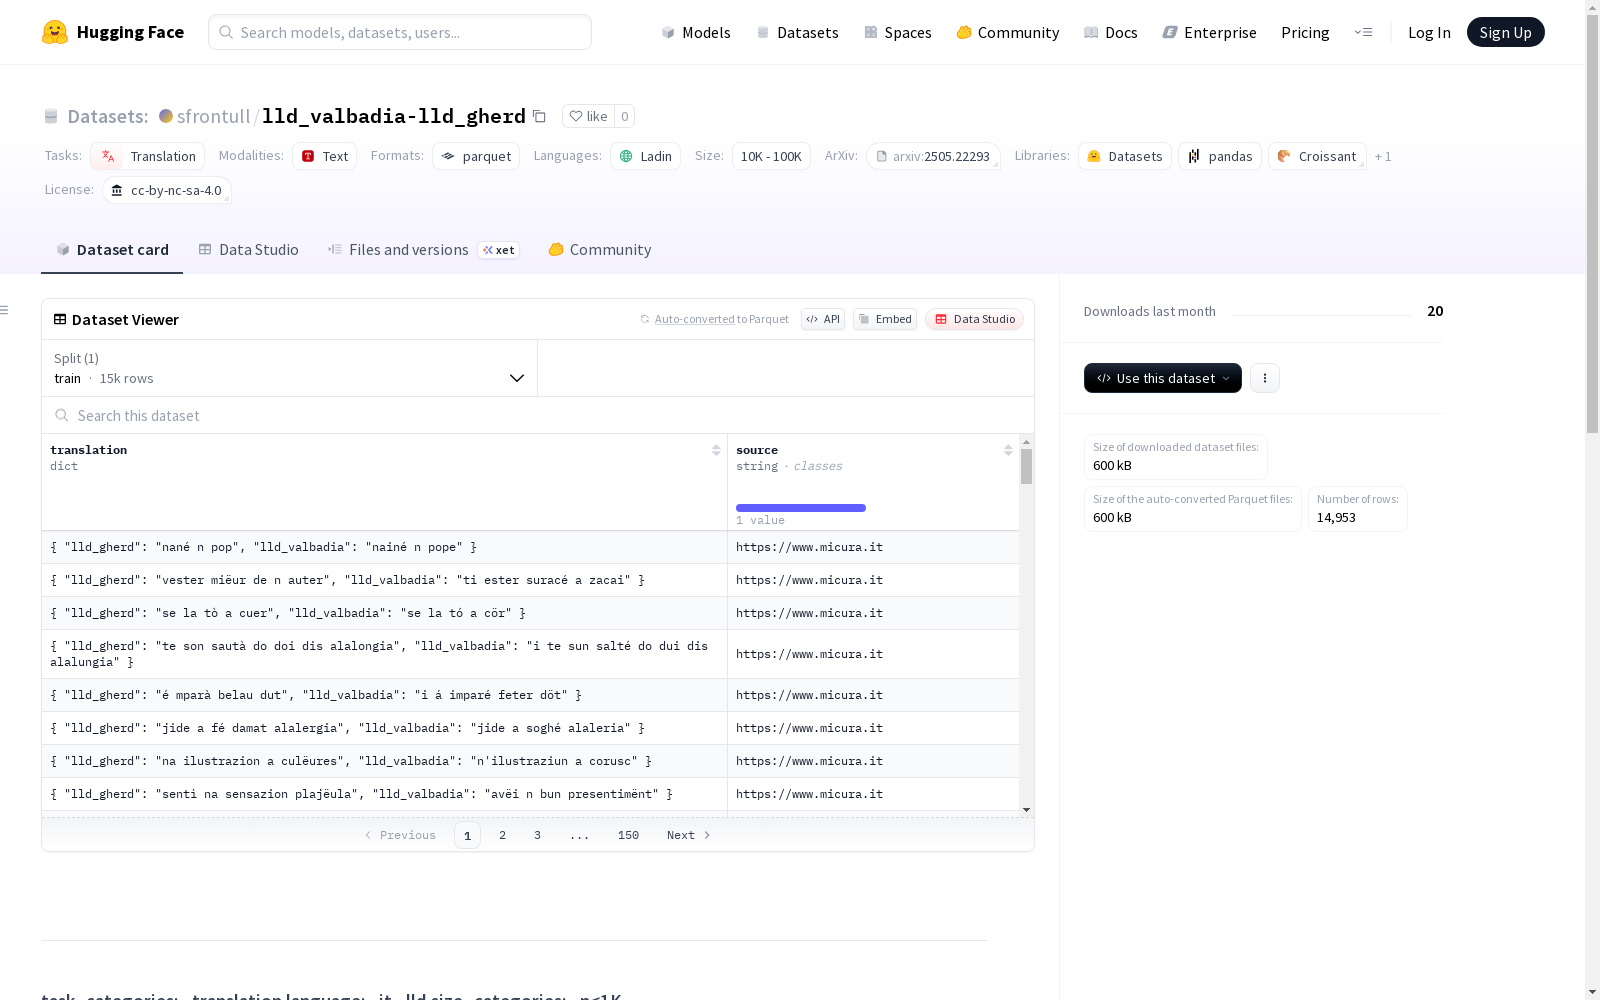This screenshot has height=1000, width=1600.
Task: Click the row containing "na ilustrazion a culëures"
Action: click(x=530, y=761)
